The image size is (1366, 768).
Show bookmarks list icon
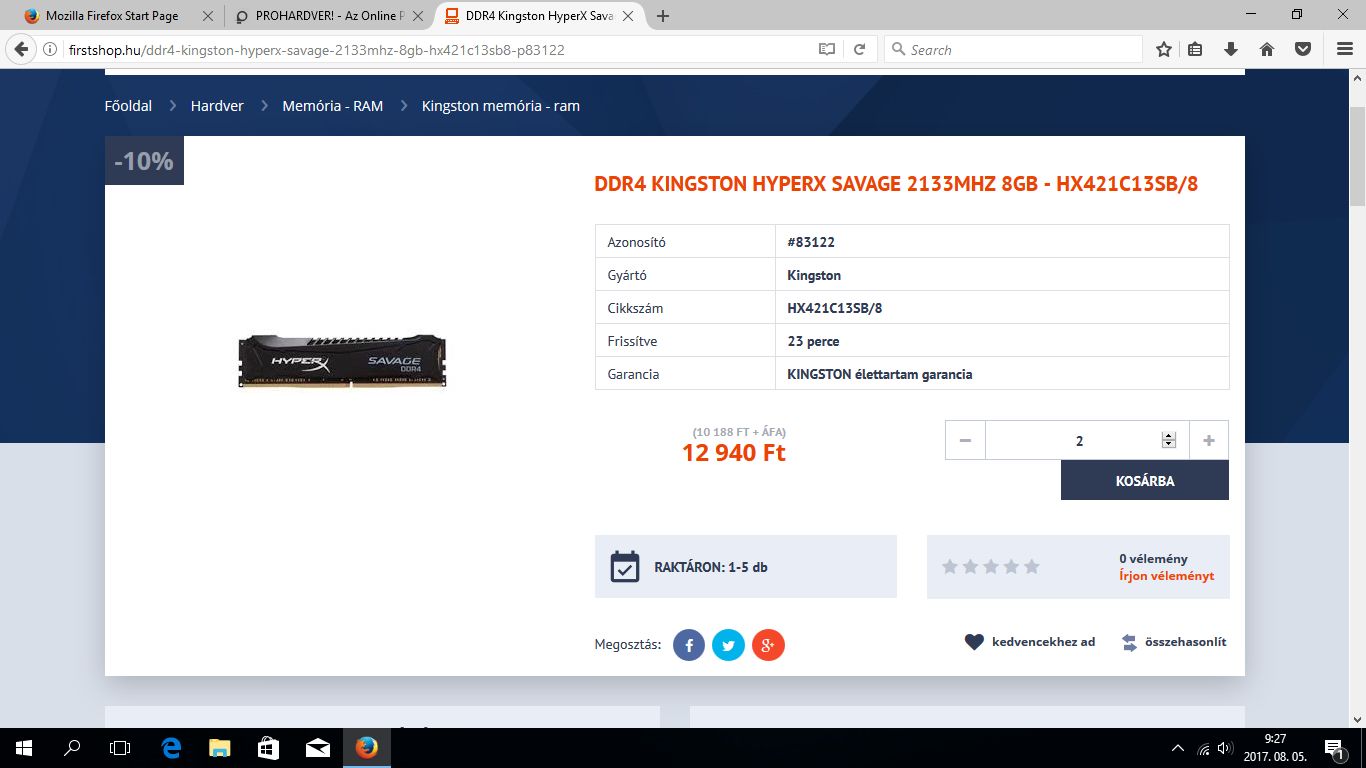tap(1195, 49)
